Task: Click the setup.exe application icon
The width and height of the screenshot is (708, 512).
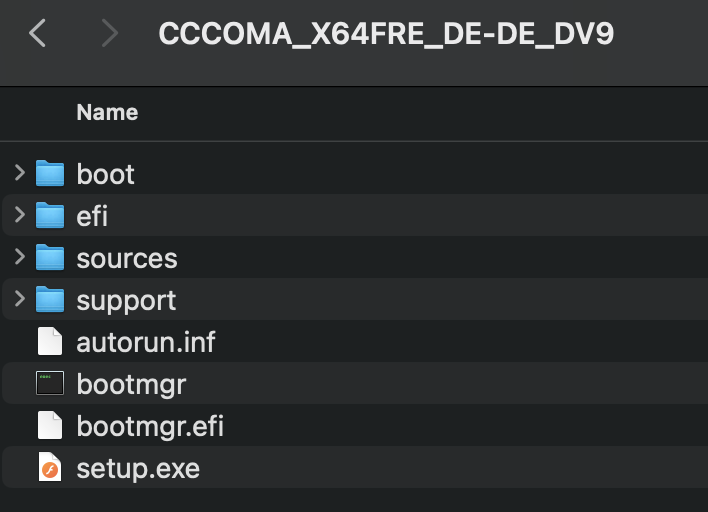Action: 50,468
